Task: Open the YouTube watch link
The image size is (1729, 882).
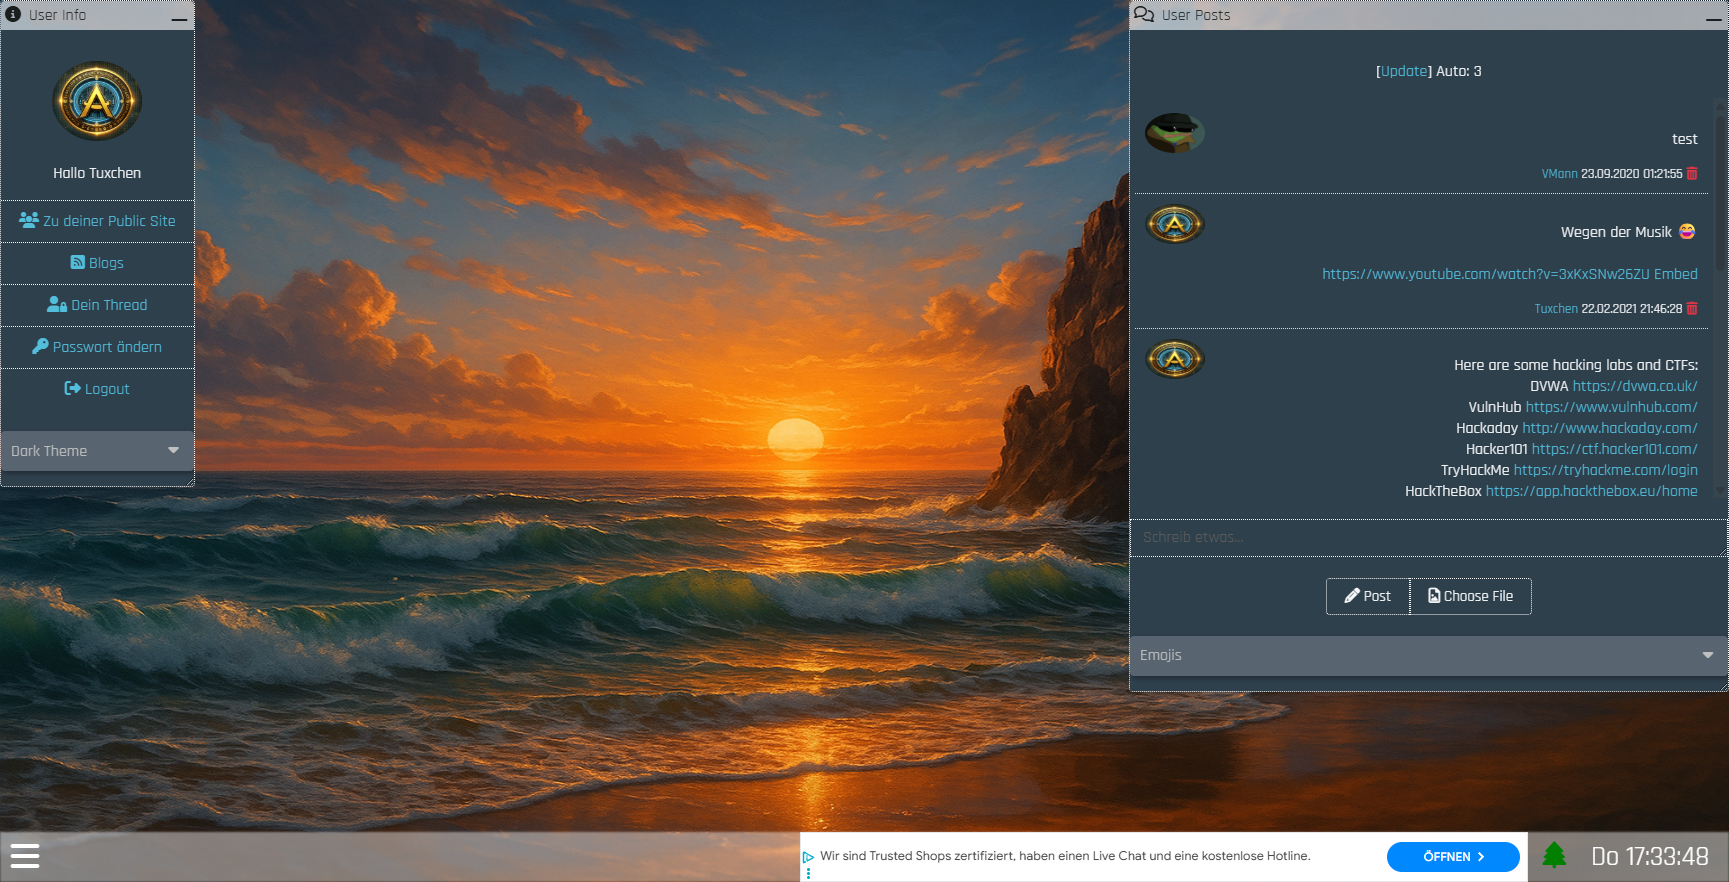Action: click(x=1486, y=274)
